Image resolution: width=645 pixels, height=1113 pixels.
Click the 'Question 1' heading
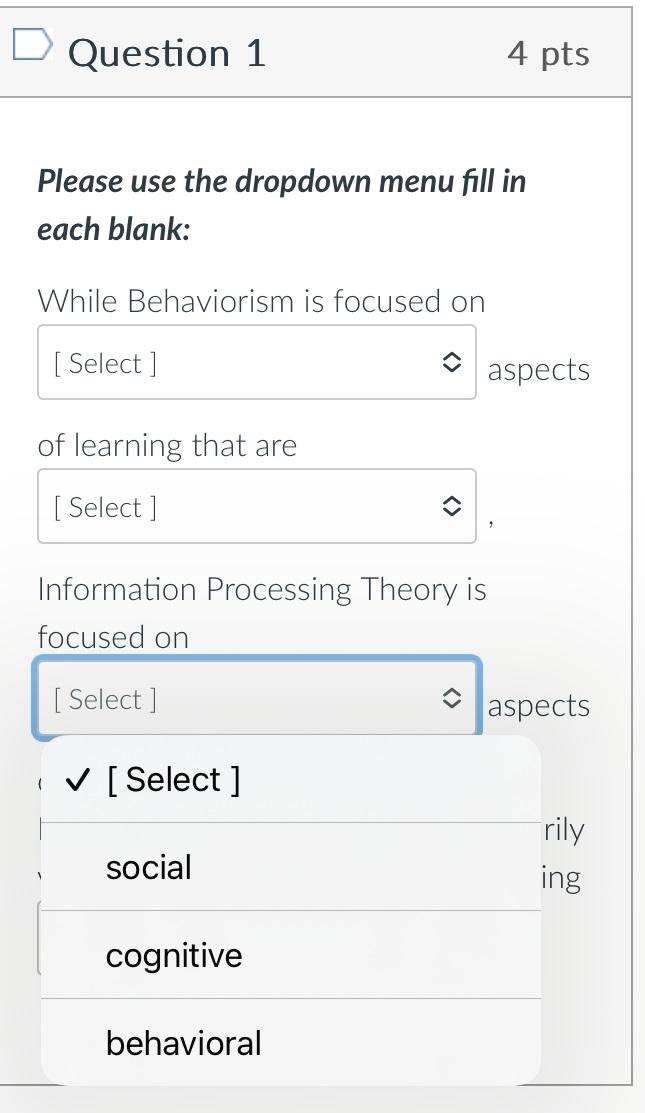[x=167, y=52]
